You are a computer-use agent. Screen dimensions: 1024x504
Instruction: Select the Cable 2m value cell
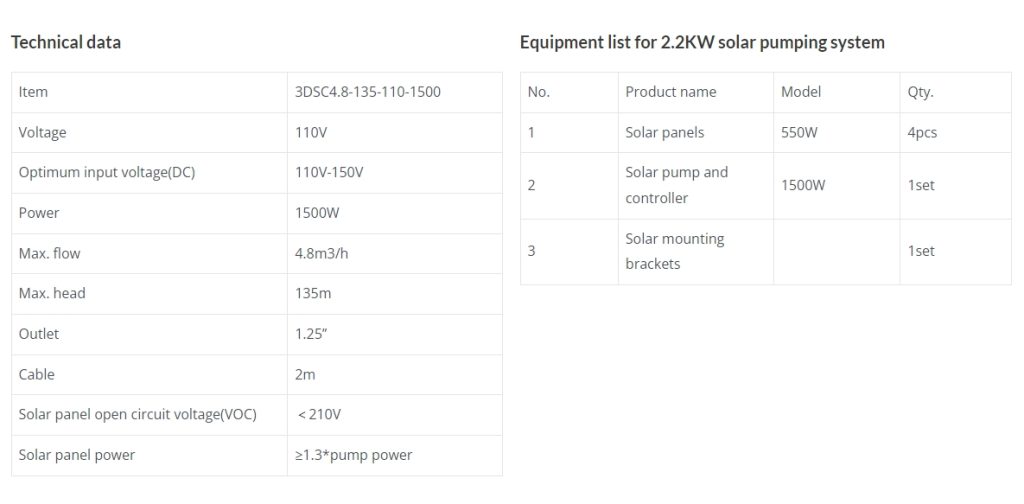point(394,375)
